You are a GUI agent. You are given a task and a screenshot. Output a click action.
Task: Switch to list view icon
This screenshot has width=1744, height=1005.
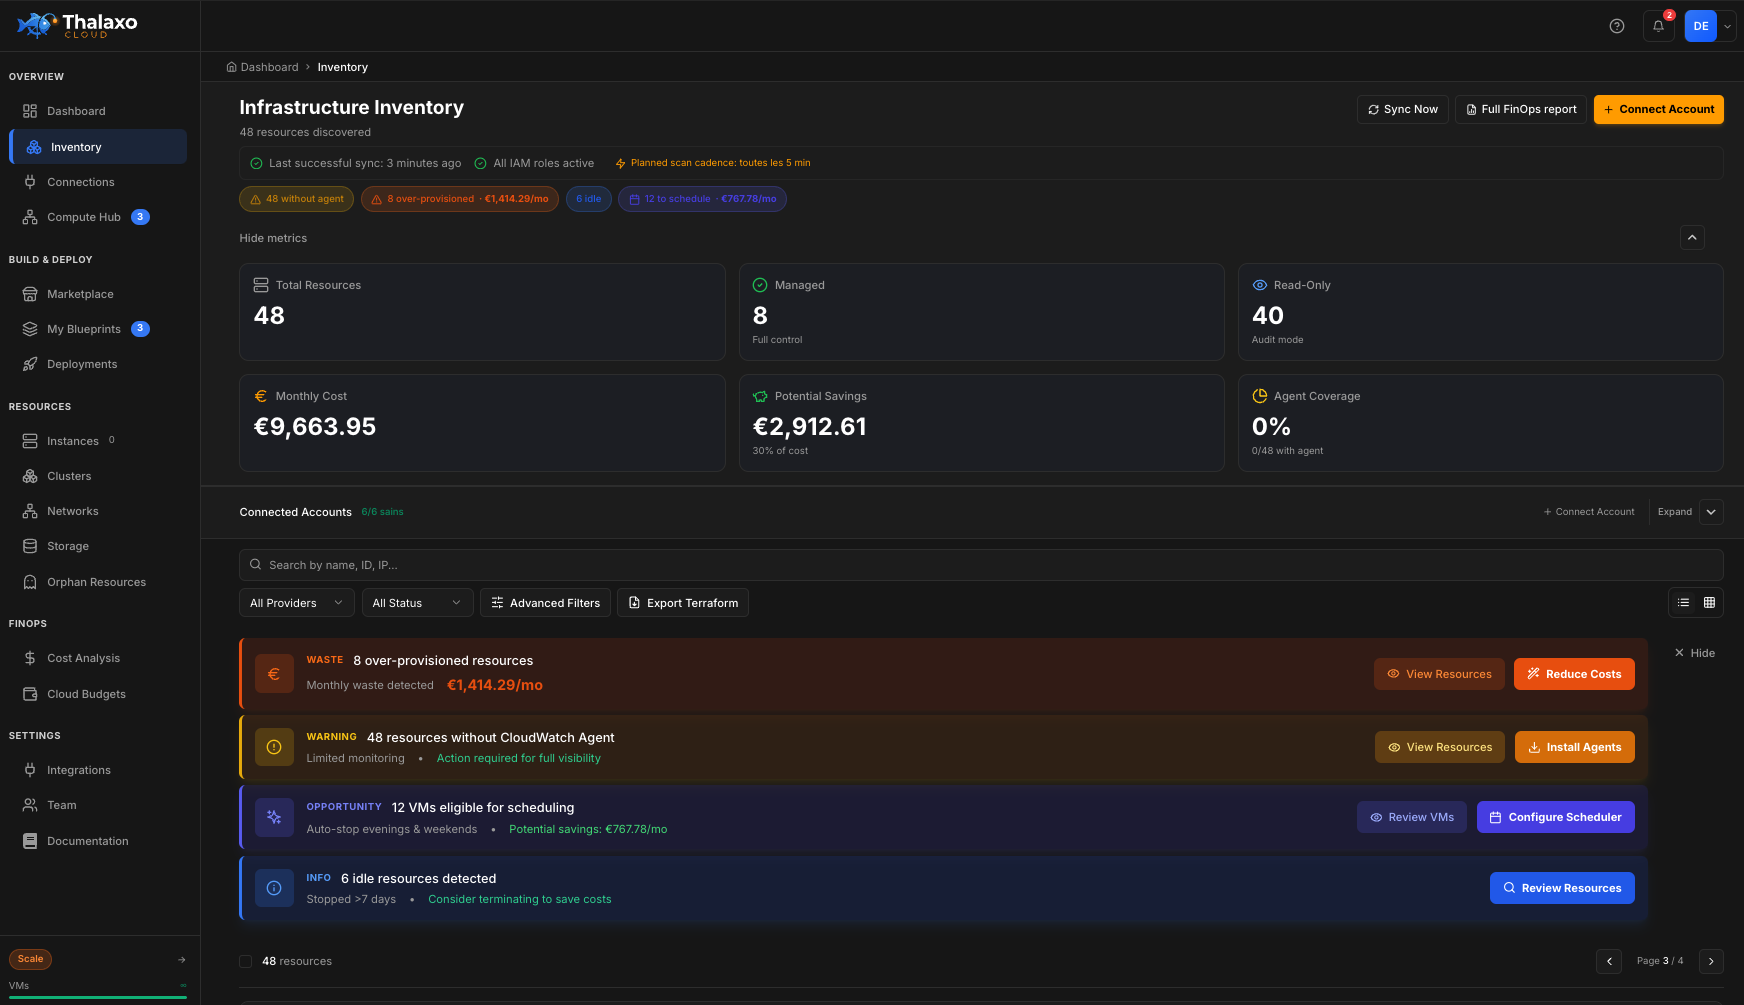tap(1683, 602)
